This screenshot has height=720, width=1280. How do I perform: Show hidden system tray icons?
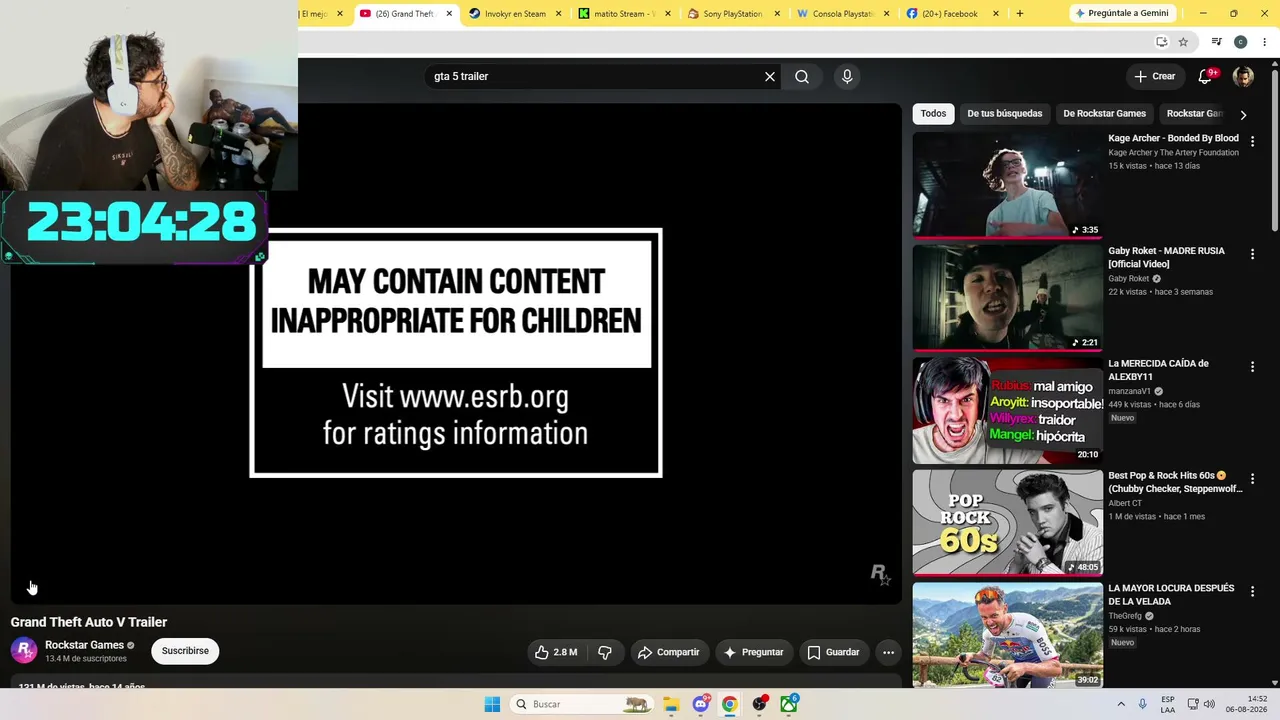pyautogui.click(x=1121, y=704)
